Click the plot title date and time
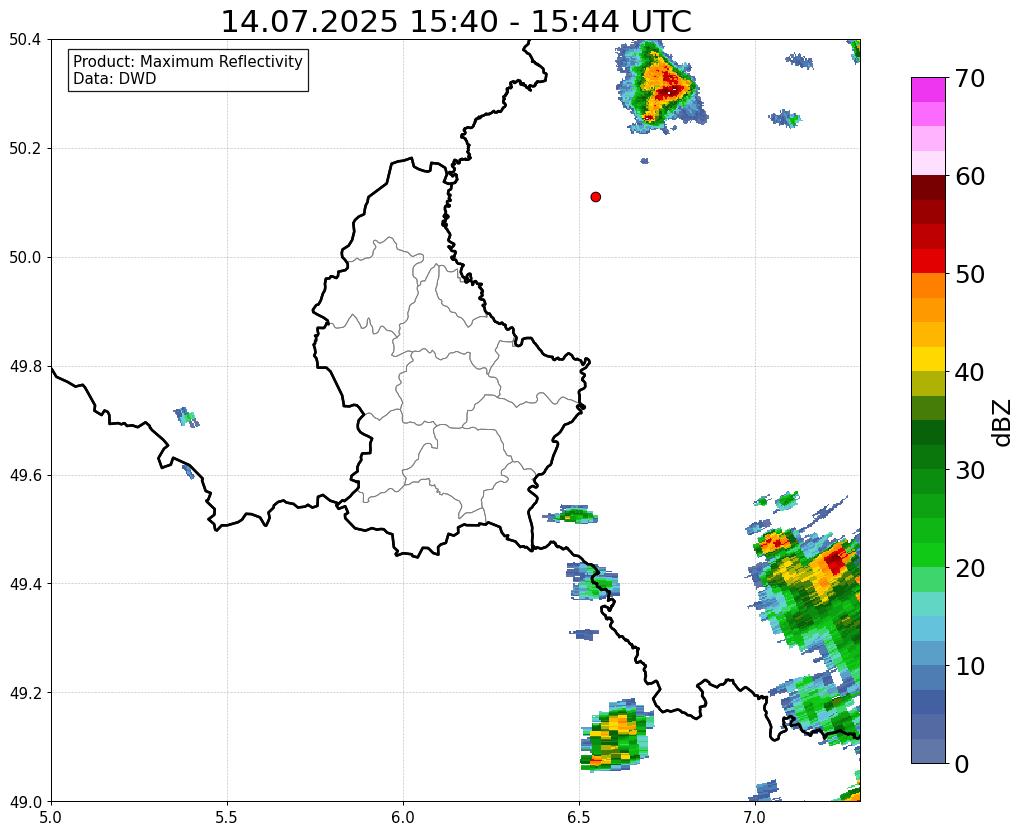The height and width of the screenshot is (834, 1023). tap(456, 22)
